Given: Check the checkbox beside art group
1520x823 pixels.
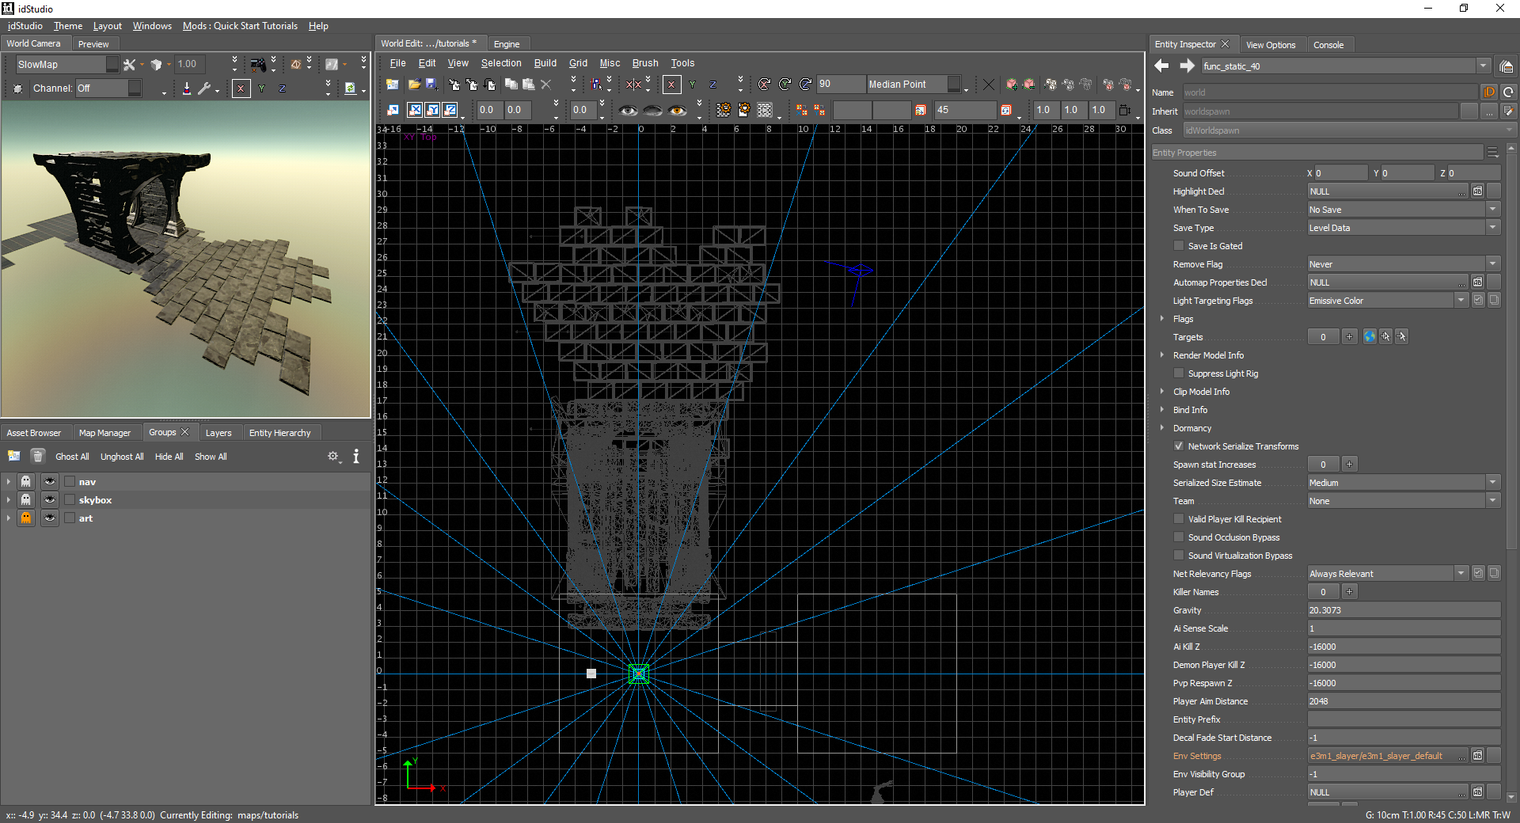Looking at the screenshot, I should [x=69, y=518].
